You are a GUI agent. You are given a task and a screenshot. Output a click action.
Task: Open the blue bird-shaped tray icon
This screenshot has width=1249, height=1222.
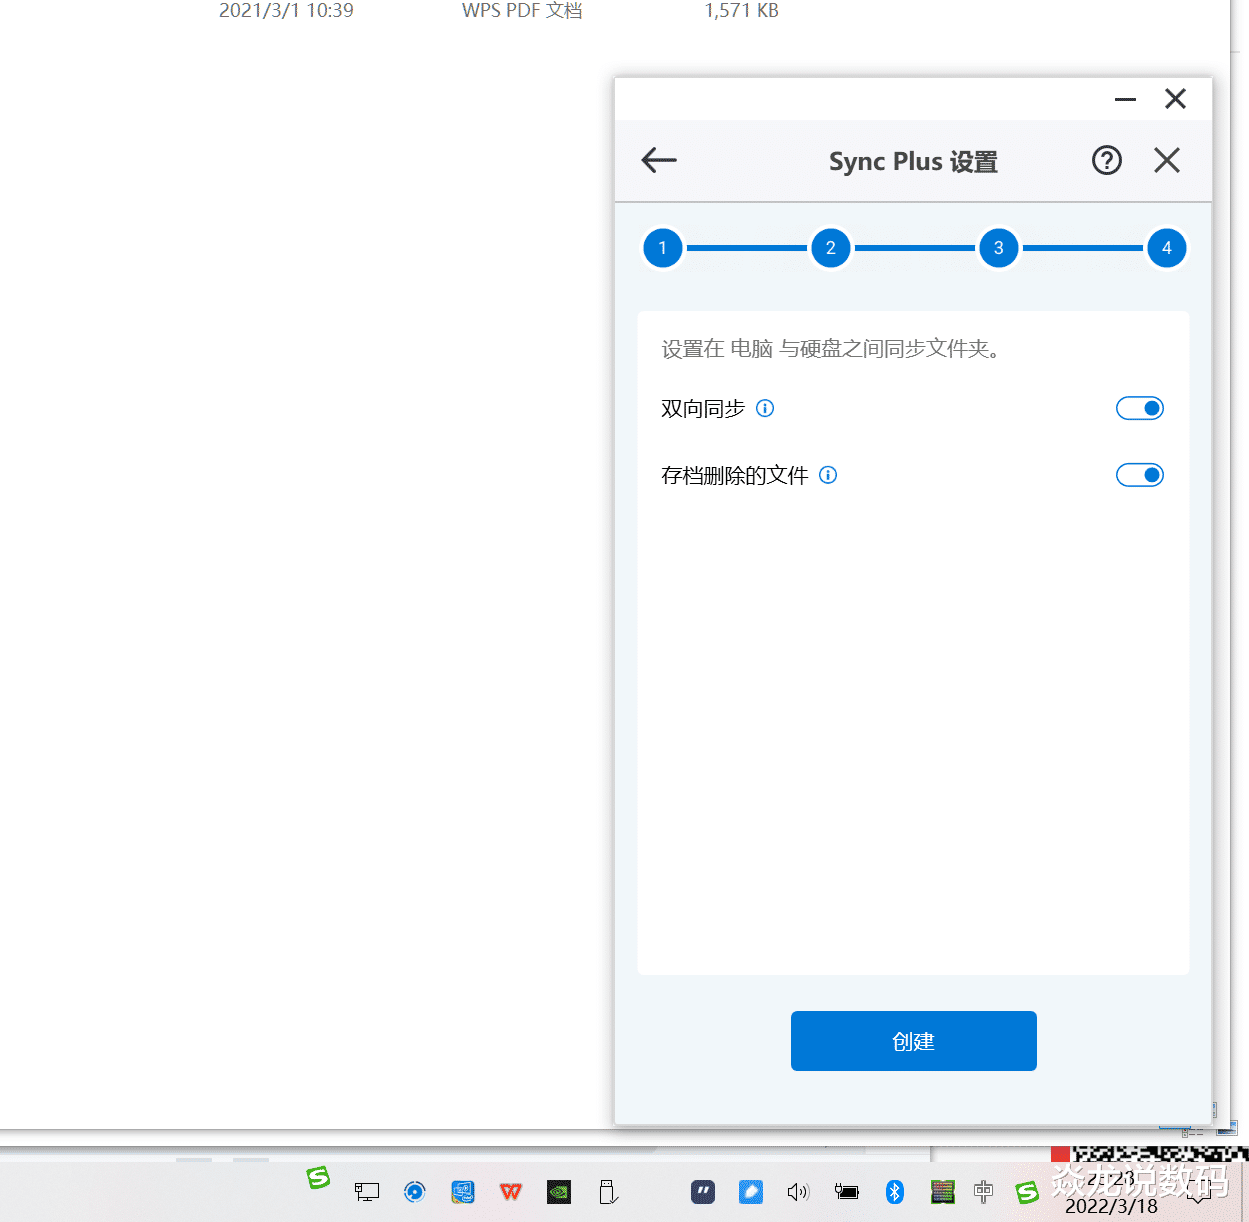(x=751, y=1191)
